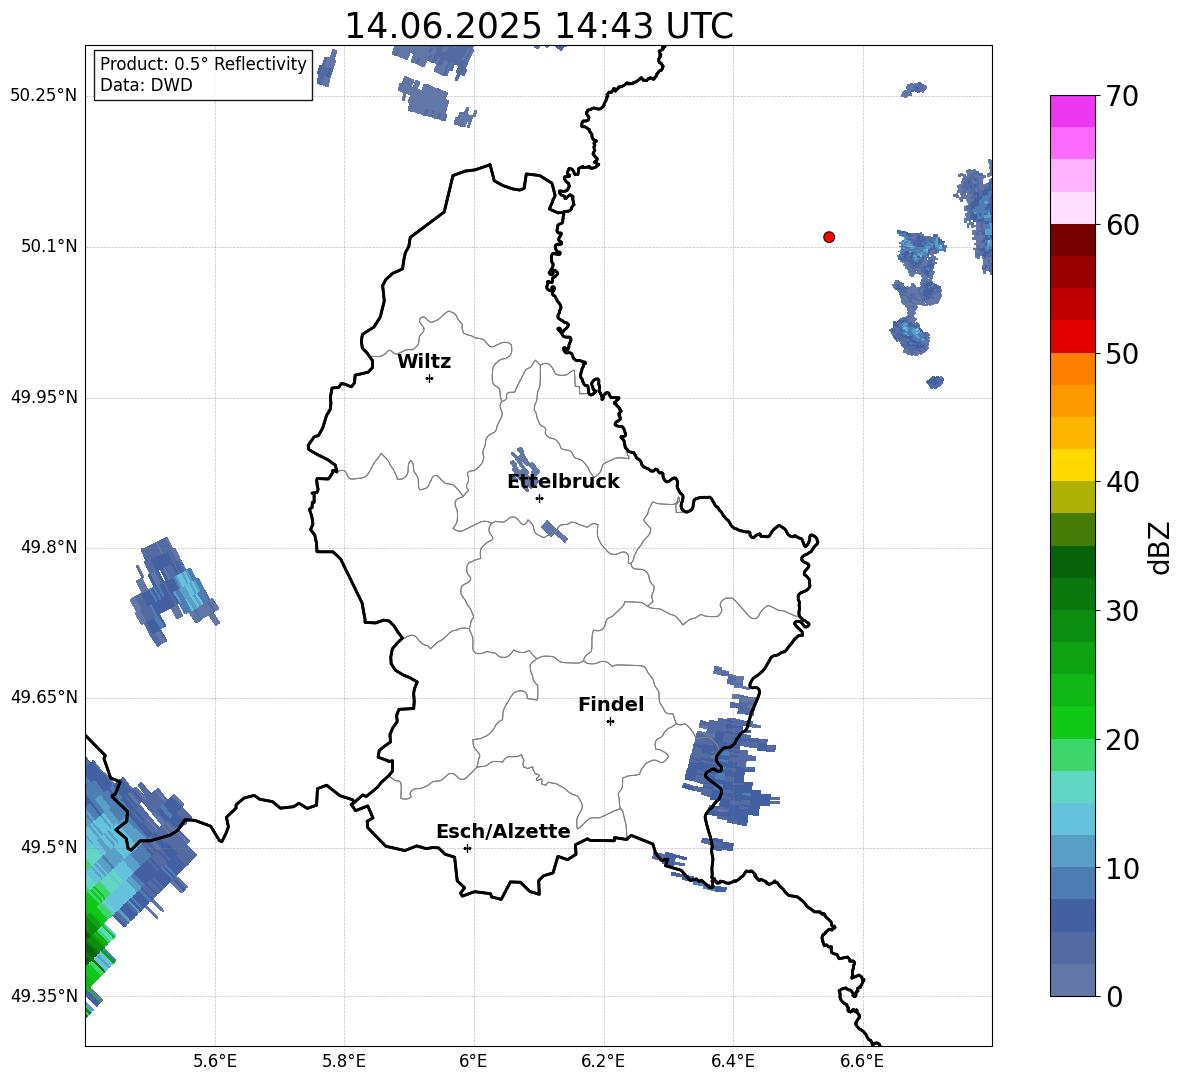Click the 'Findel' city label
The width and height of the screenshot is (1184, 1081).
click(x=611, y=704)
